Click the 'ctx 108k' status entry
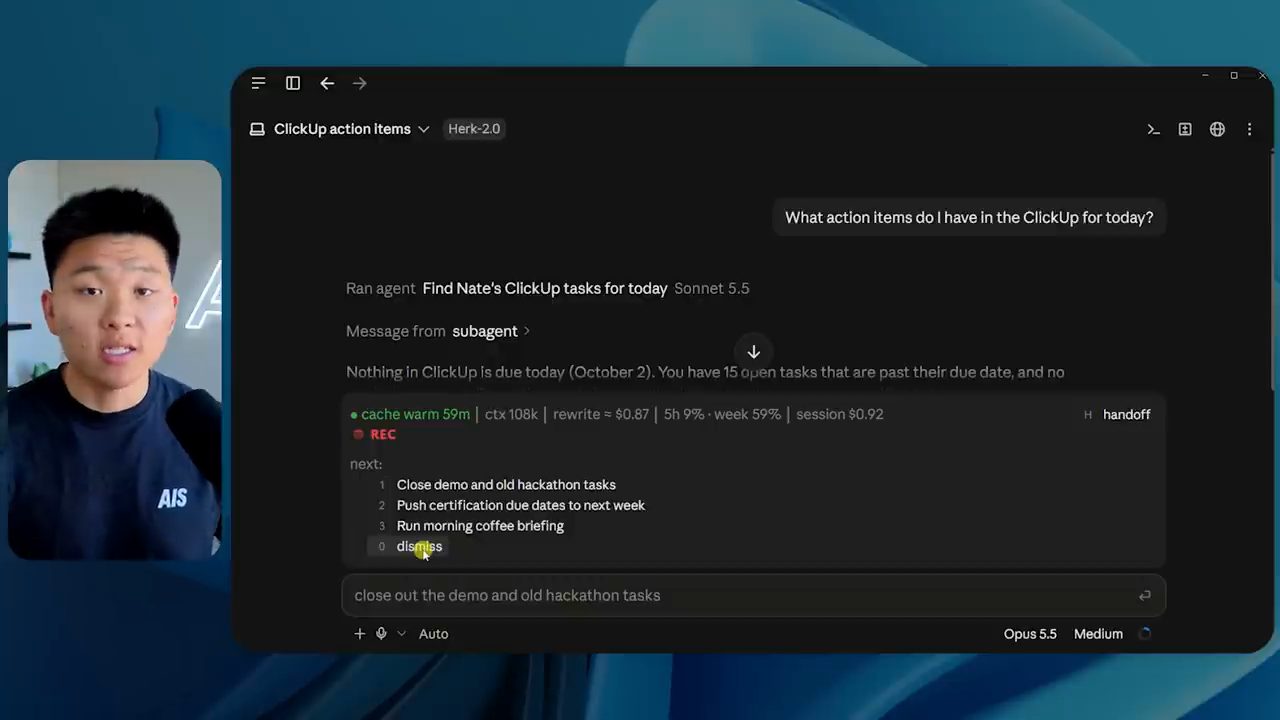 tap(511, 414)
